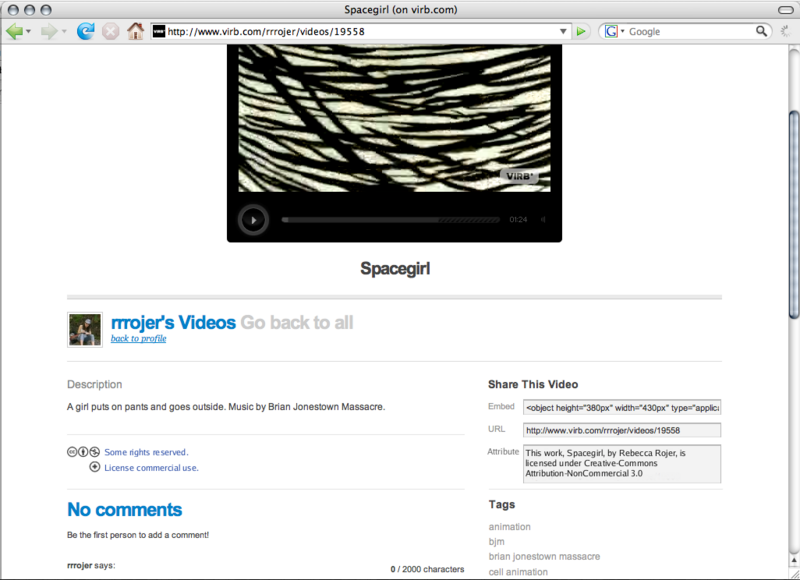Image resolution: width=800 pixels, height=580 pixels.
Task: Click the vertical scrollbar thumb
Action: pyautogui.click(x=793, y=214)
